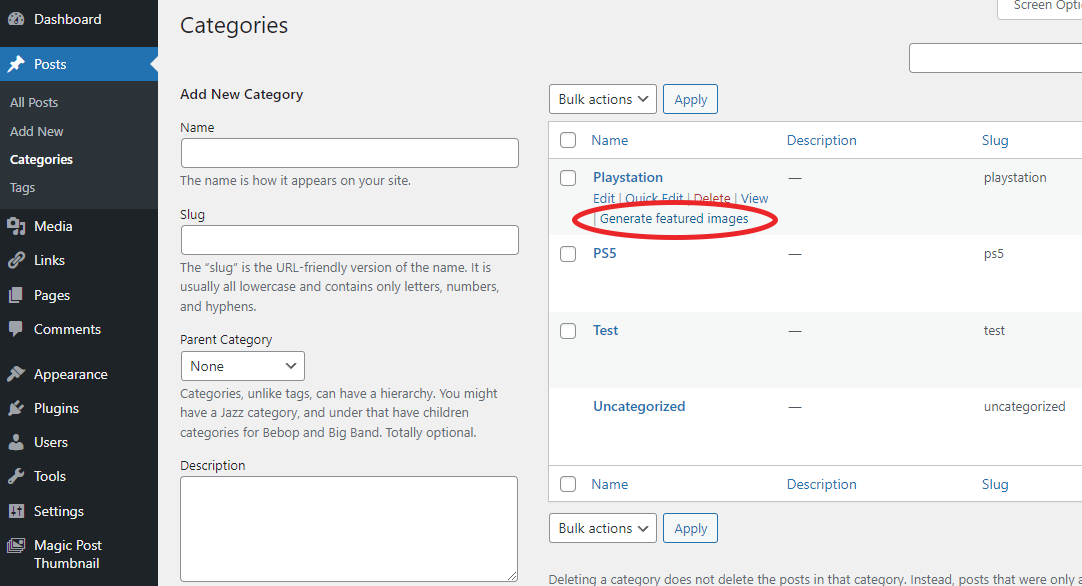Focus the category Name input field

(x=349, y=153)
